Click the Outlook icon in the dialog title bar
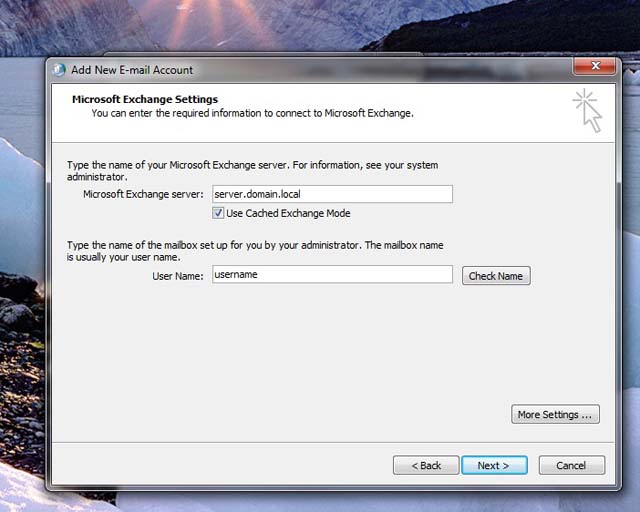This screenshot has height=512, width=640. [x=59, y=70]
